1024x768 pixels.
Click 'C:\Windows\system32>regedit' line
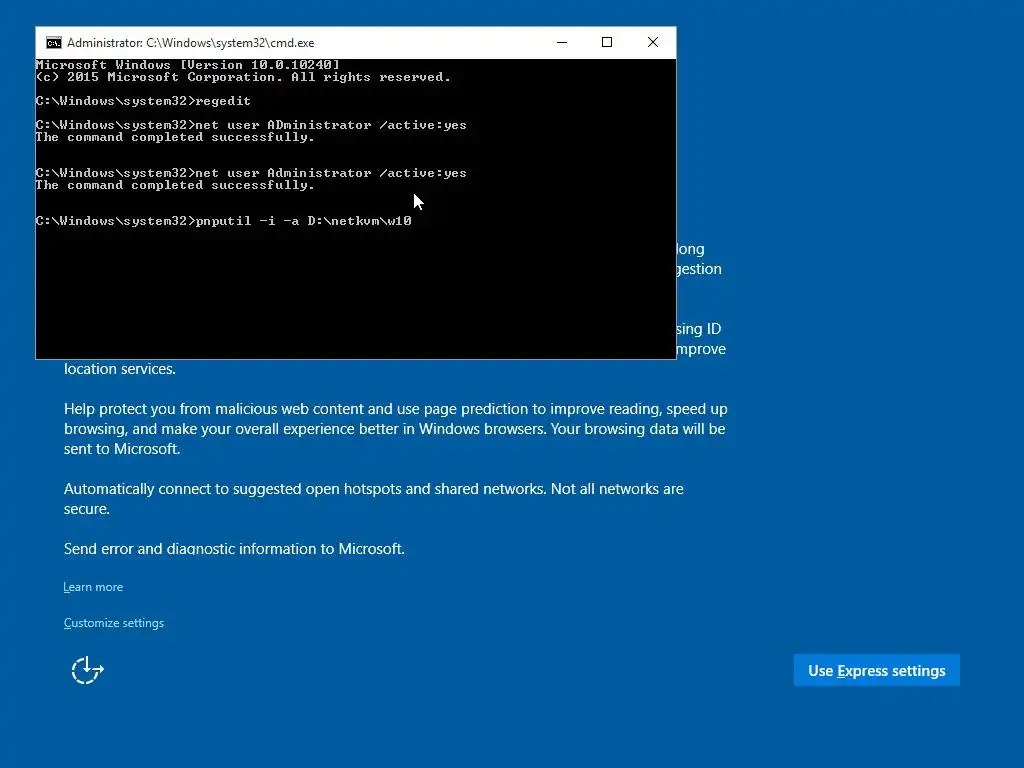point(143,101)
